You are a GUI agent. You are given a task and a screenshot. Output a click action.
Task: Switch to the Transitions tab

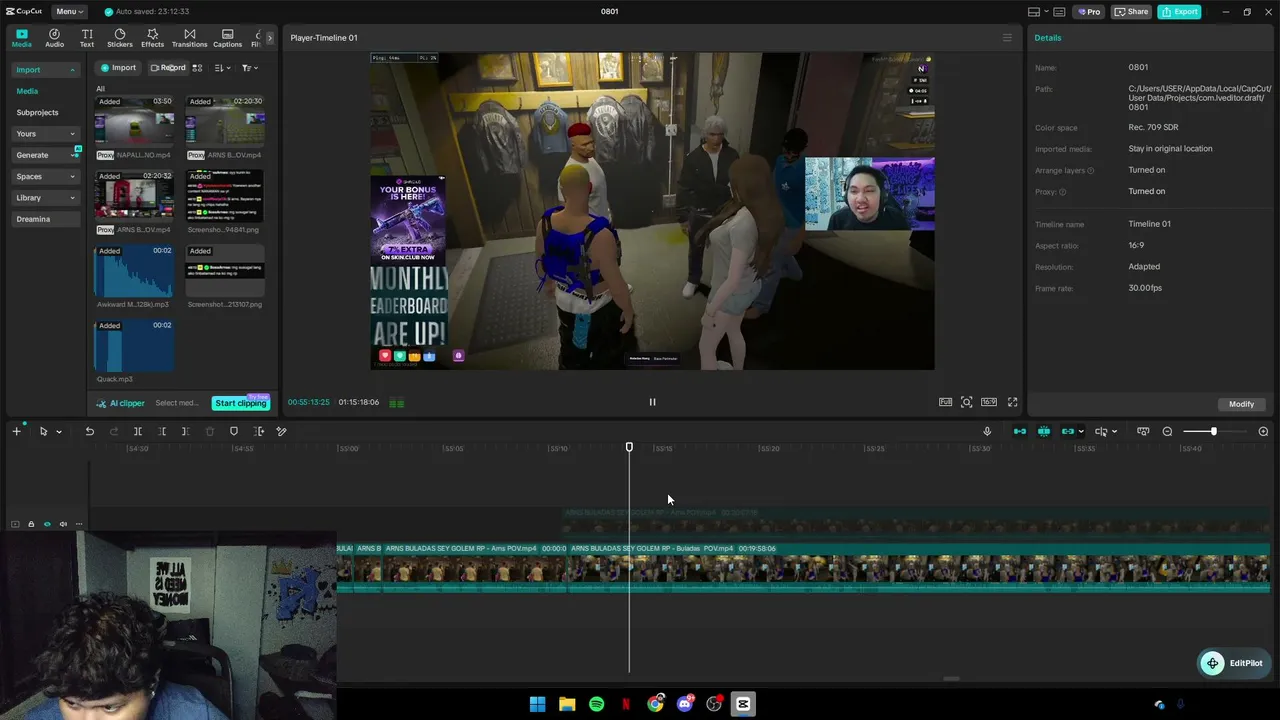point(189,38)
